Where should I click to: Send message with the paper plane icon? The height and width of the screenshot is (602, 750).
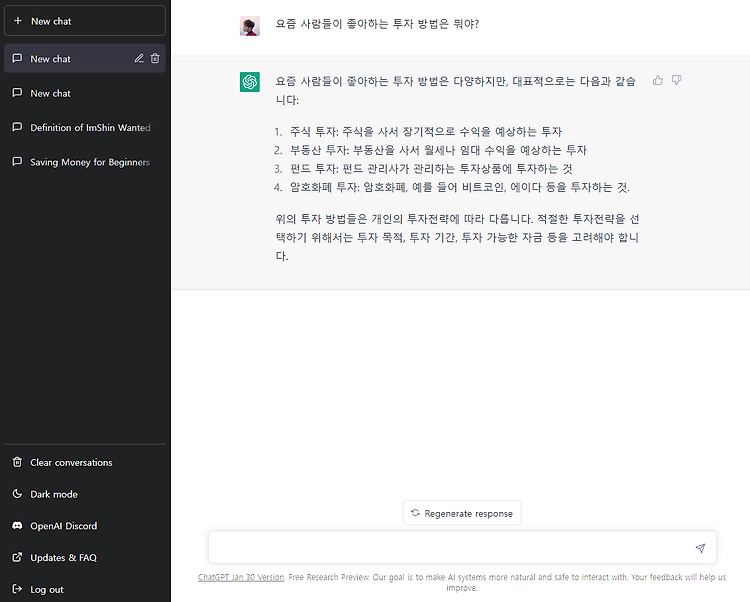[x=700, y=548]
